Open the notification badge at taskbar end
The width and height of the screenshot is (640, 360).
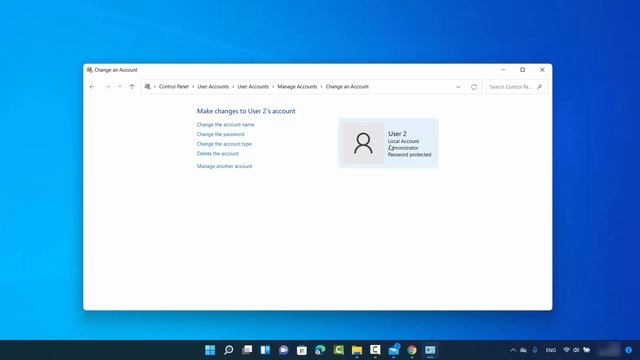[x=629, y=350]
